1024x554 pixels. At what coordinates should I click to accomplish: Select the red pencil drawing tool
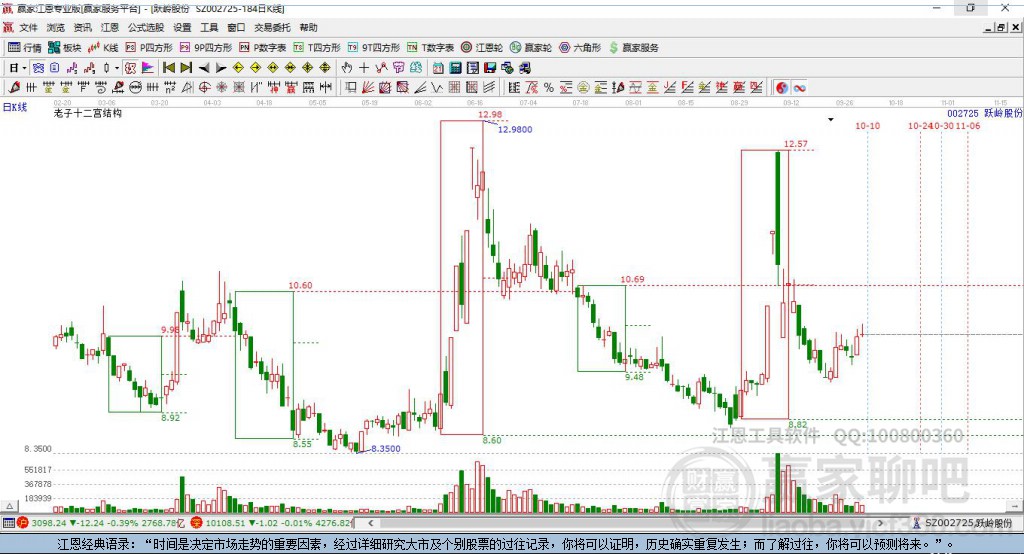[14, 88]
